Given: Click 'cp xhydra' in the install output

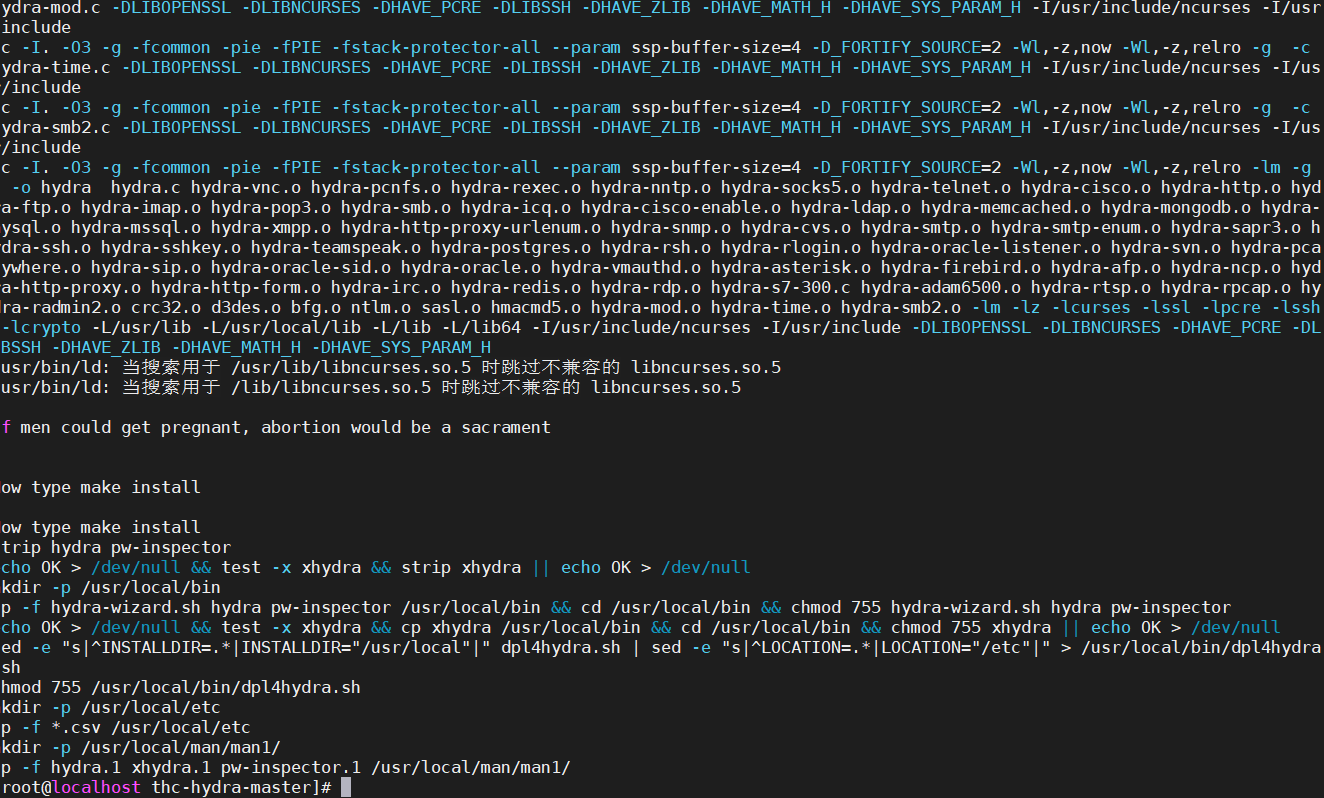Looking at the screenshot, I should 446,628.
